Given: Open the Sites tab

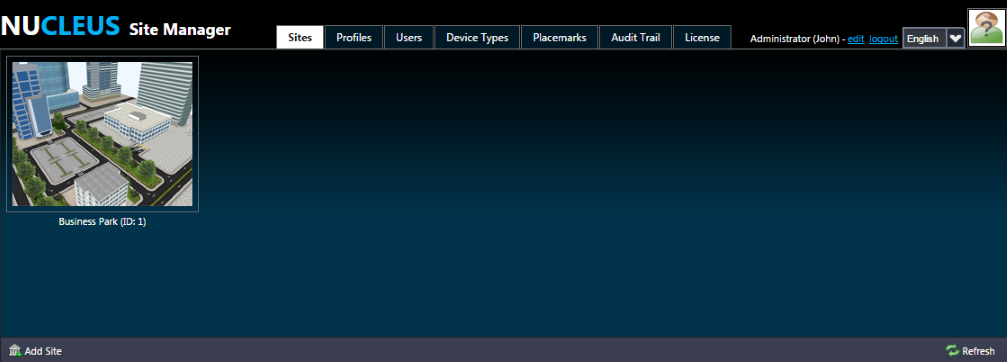Looking at the screenshot, I should 300,37.
